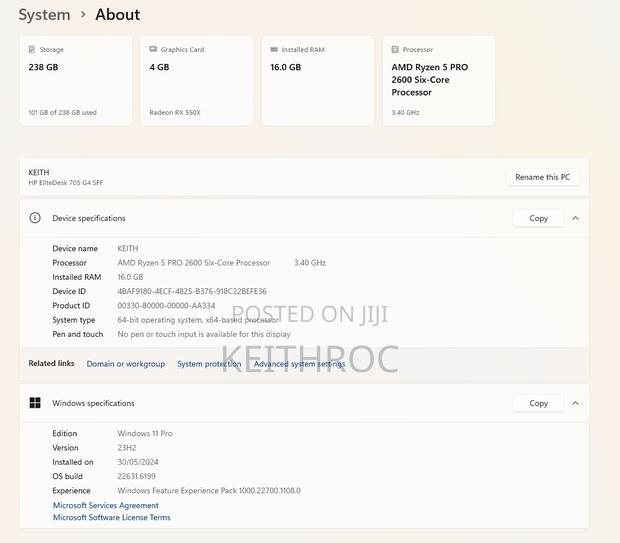The image size is (620, 543).
Task: Click the Device name value KEITH
Action: [x=128, y=248]
